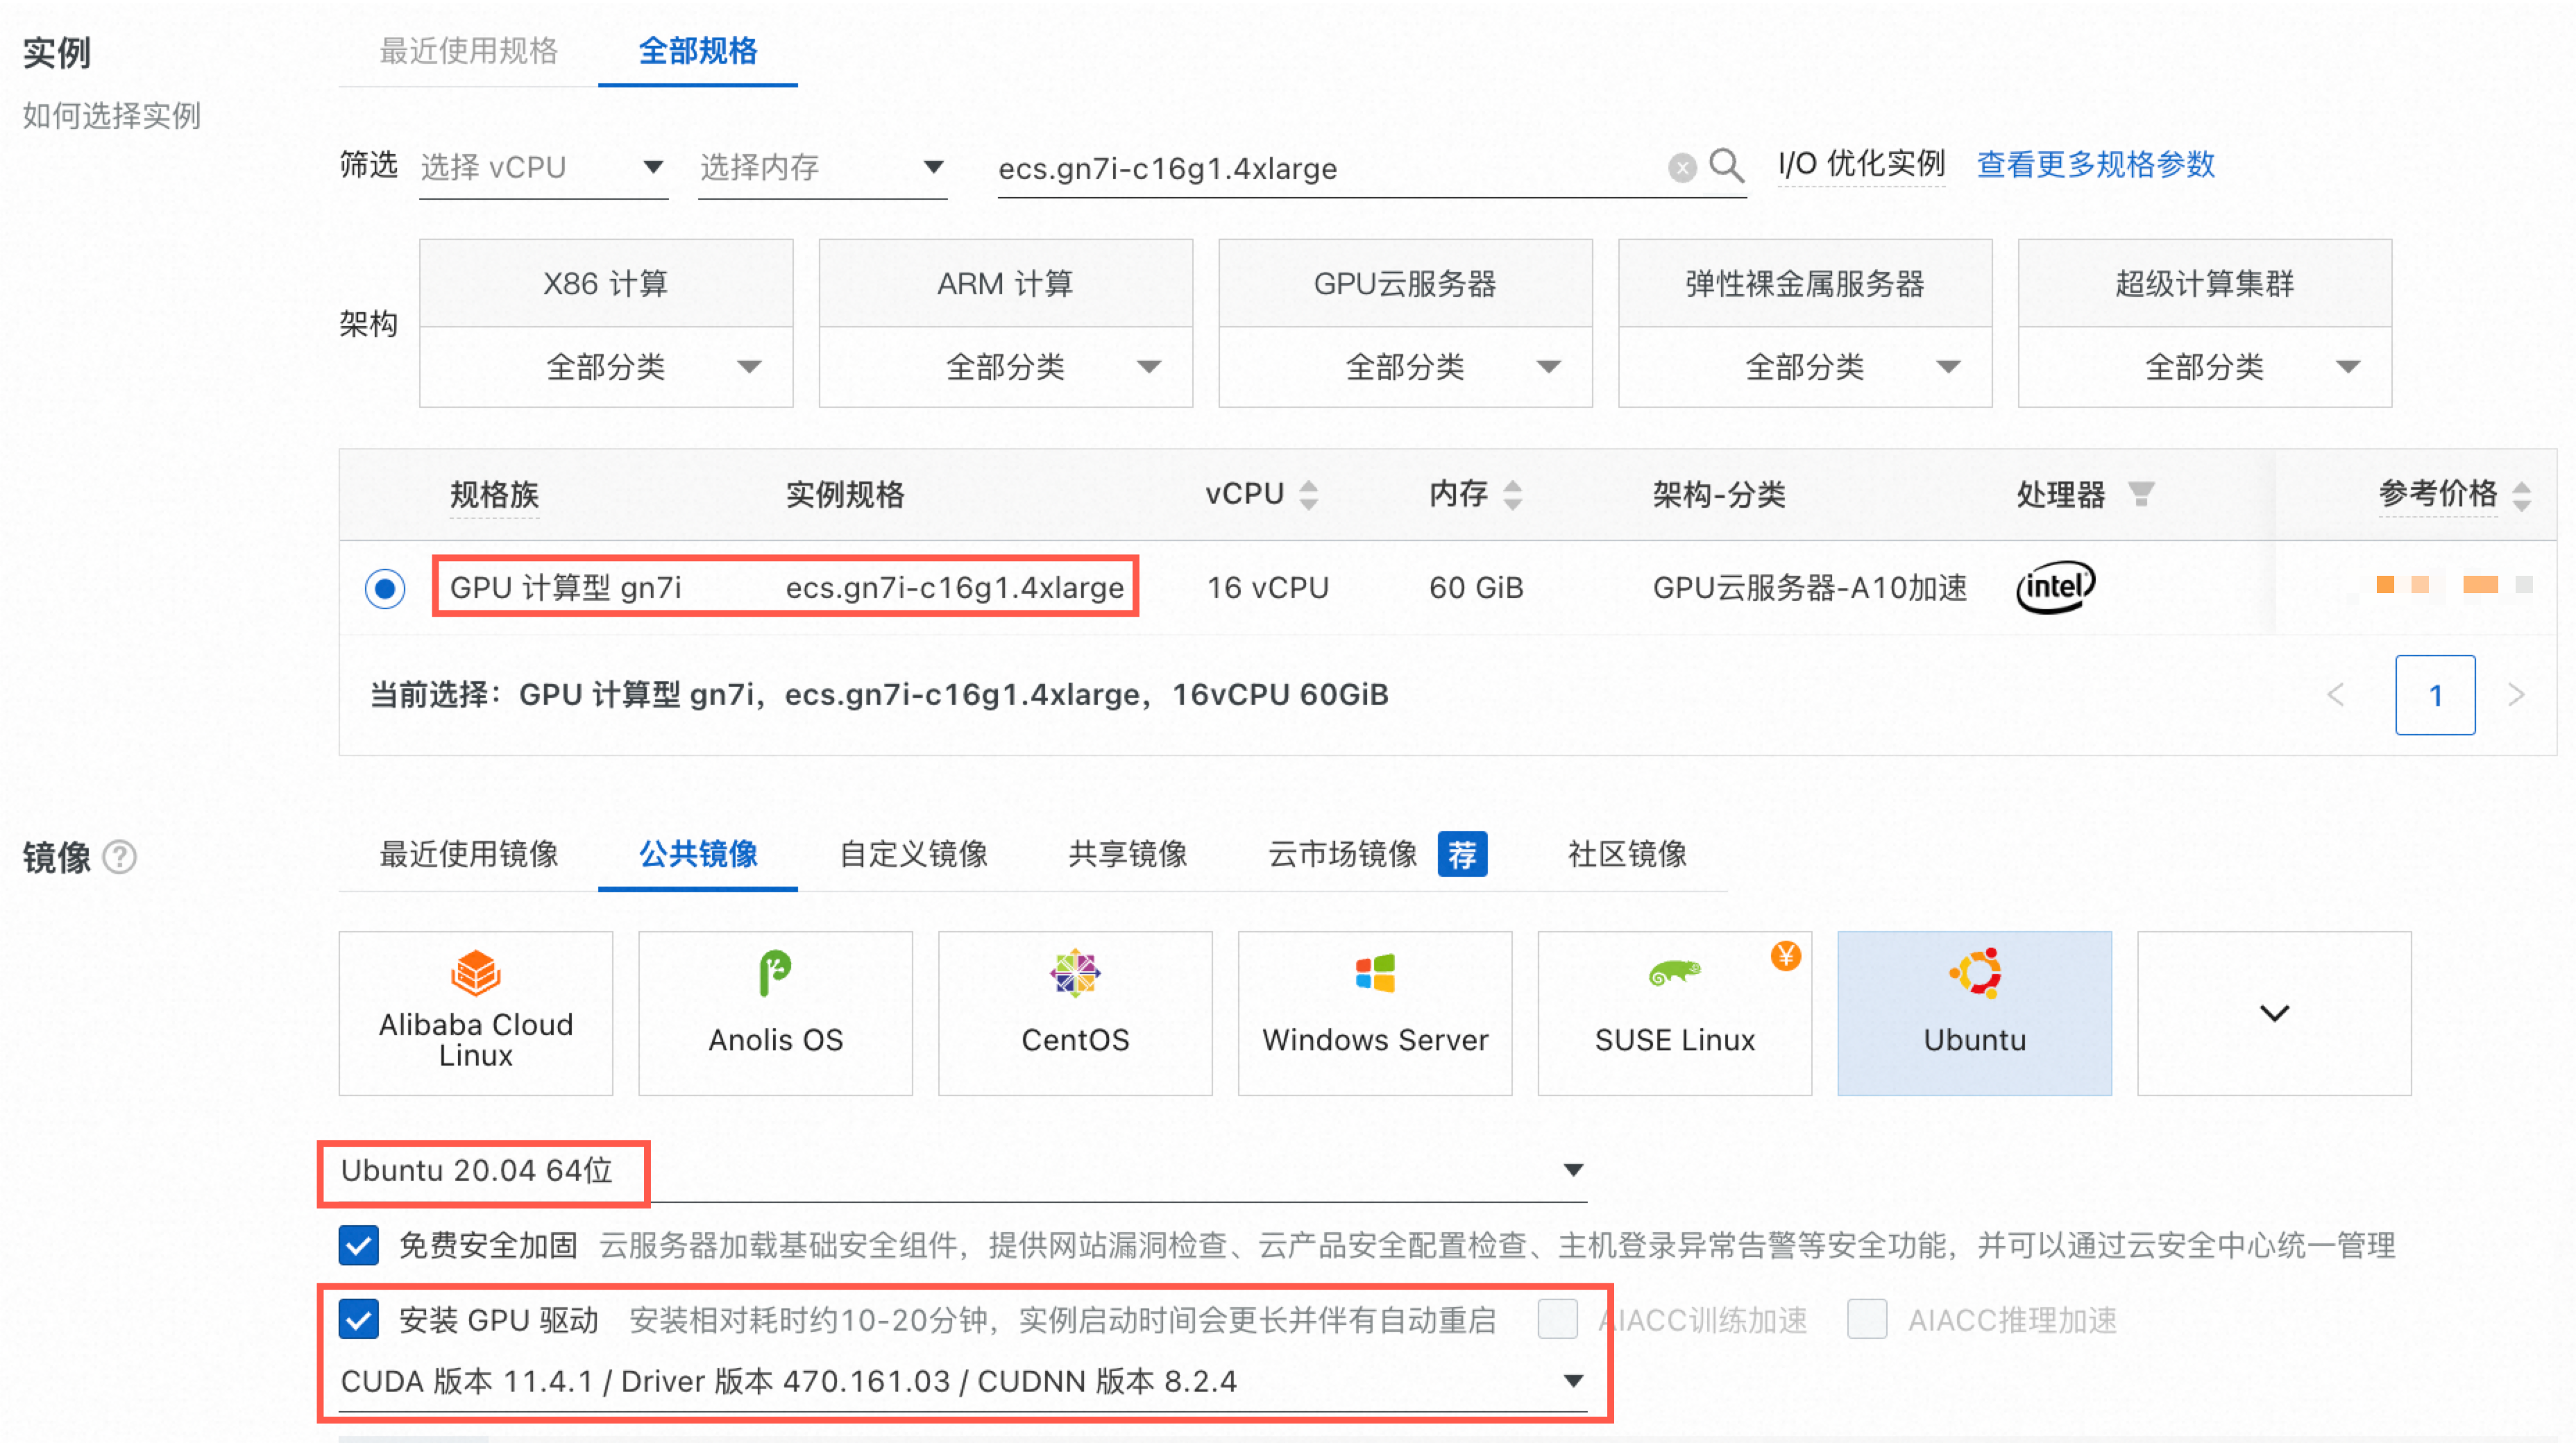This screenshot has width=2576, height=1443.
Task: Select Ubuntu image tile
Action: pos(1975,1013)
